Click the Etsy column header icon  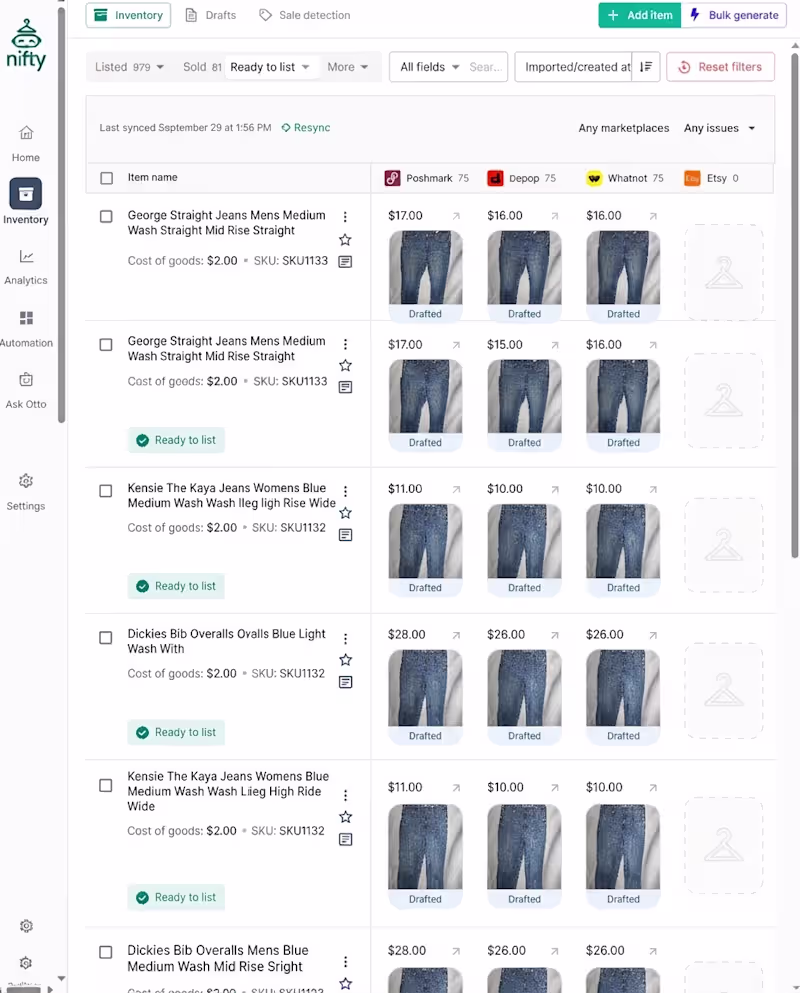point(692,178)
